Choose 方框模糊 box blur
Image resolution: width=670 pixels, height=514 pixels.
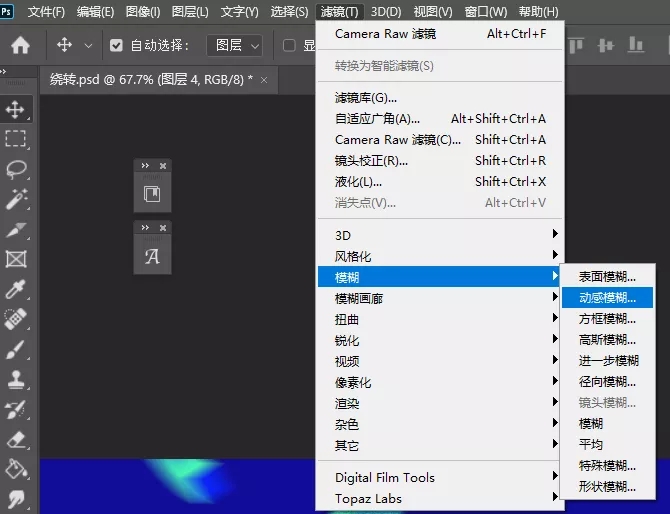[x=607, y=318]
